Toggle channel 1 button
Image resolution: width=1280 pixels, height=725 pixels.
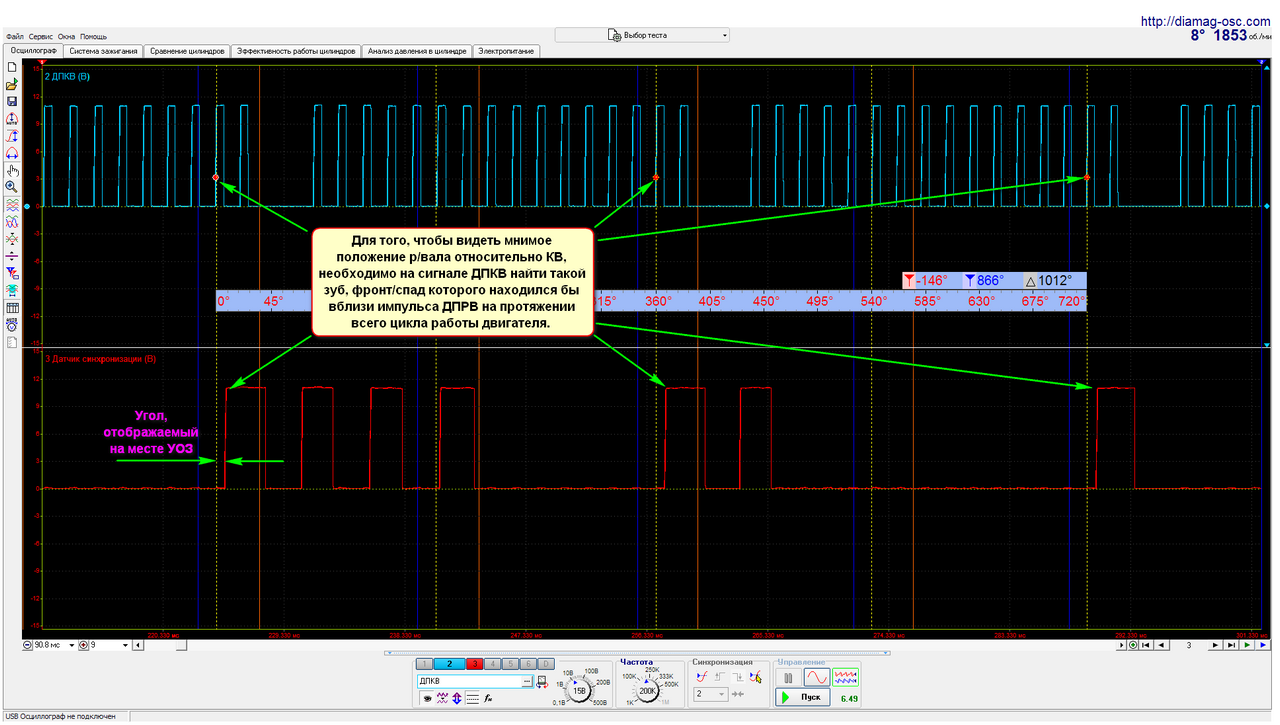coord(424,664)
